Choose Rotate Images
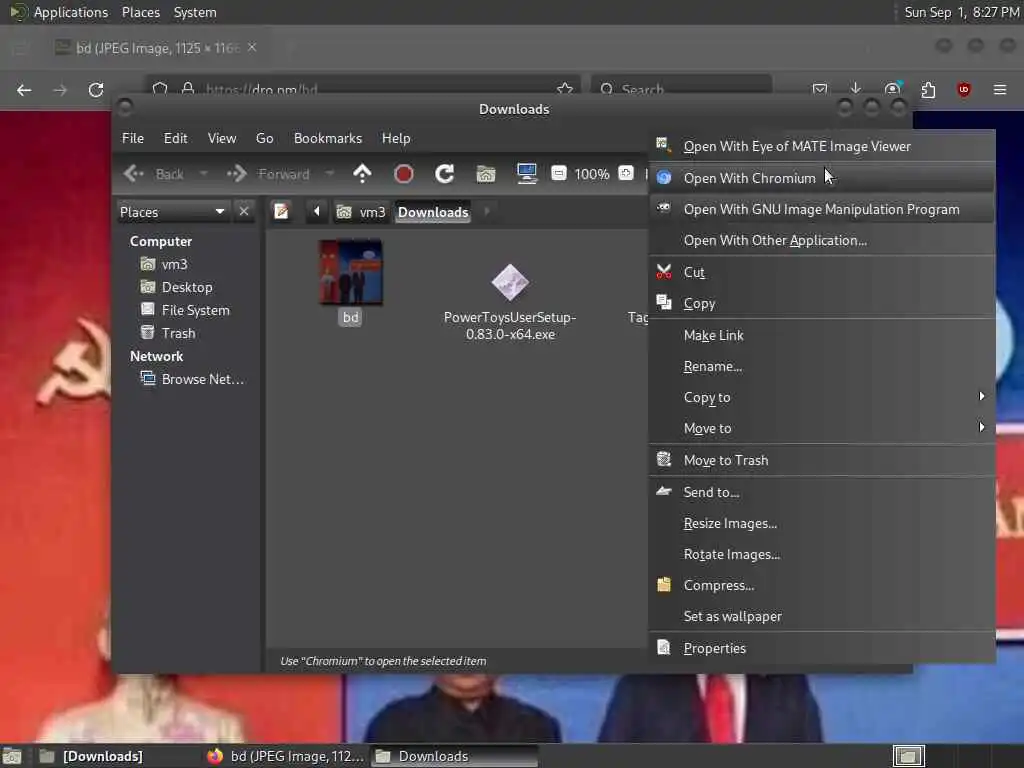The height and width of the screenshot is (768, 1024). pos(822,554)
